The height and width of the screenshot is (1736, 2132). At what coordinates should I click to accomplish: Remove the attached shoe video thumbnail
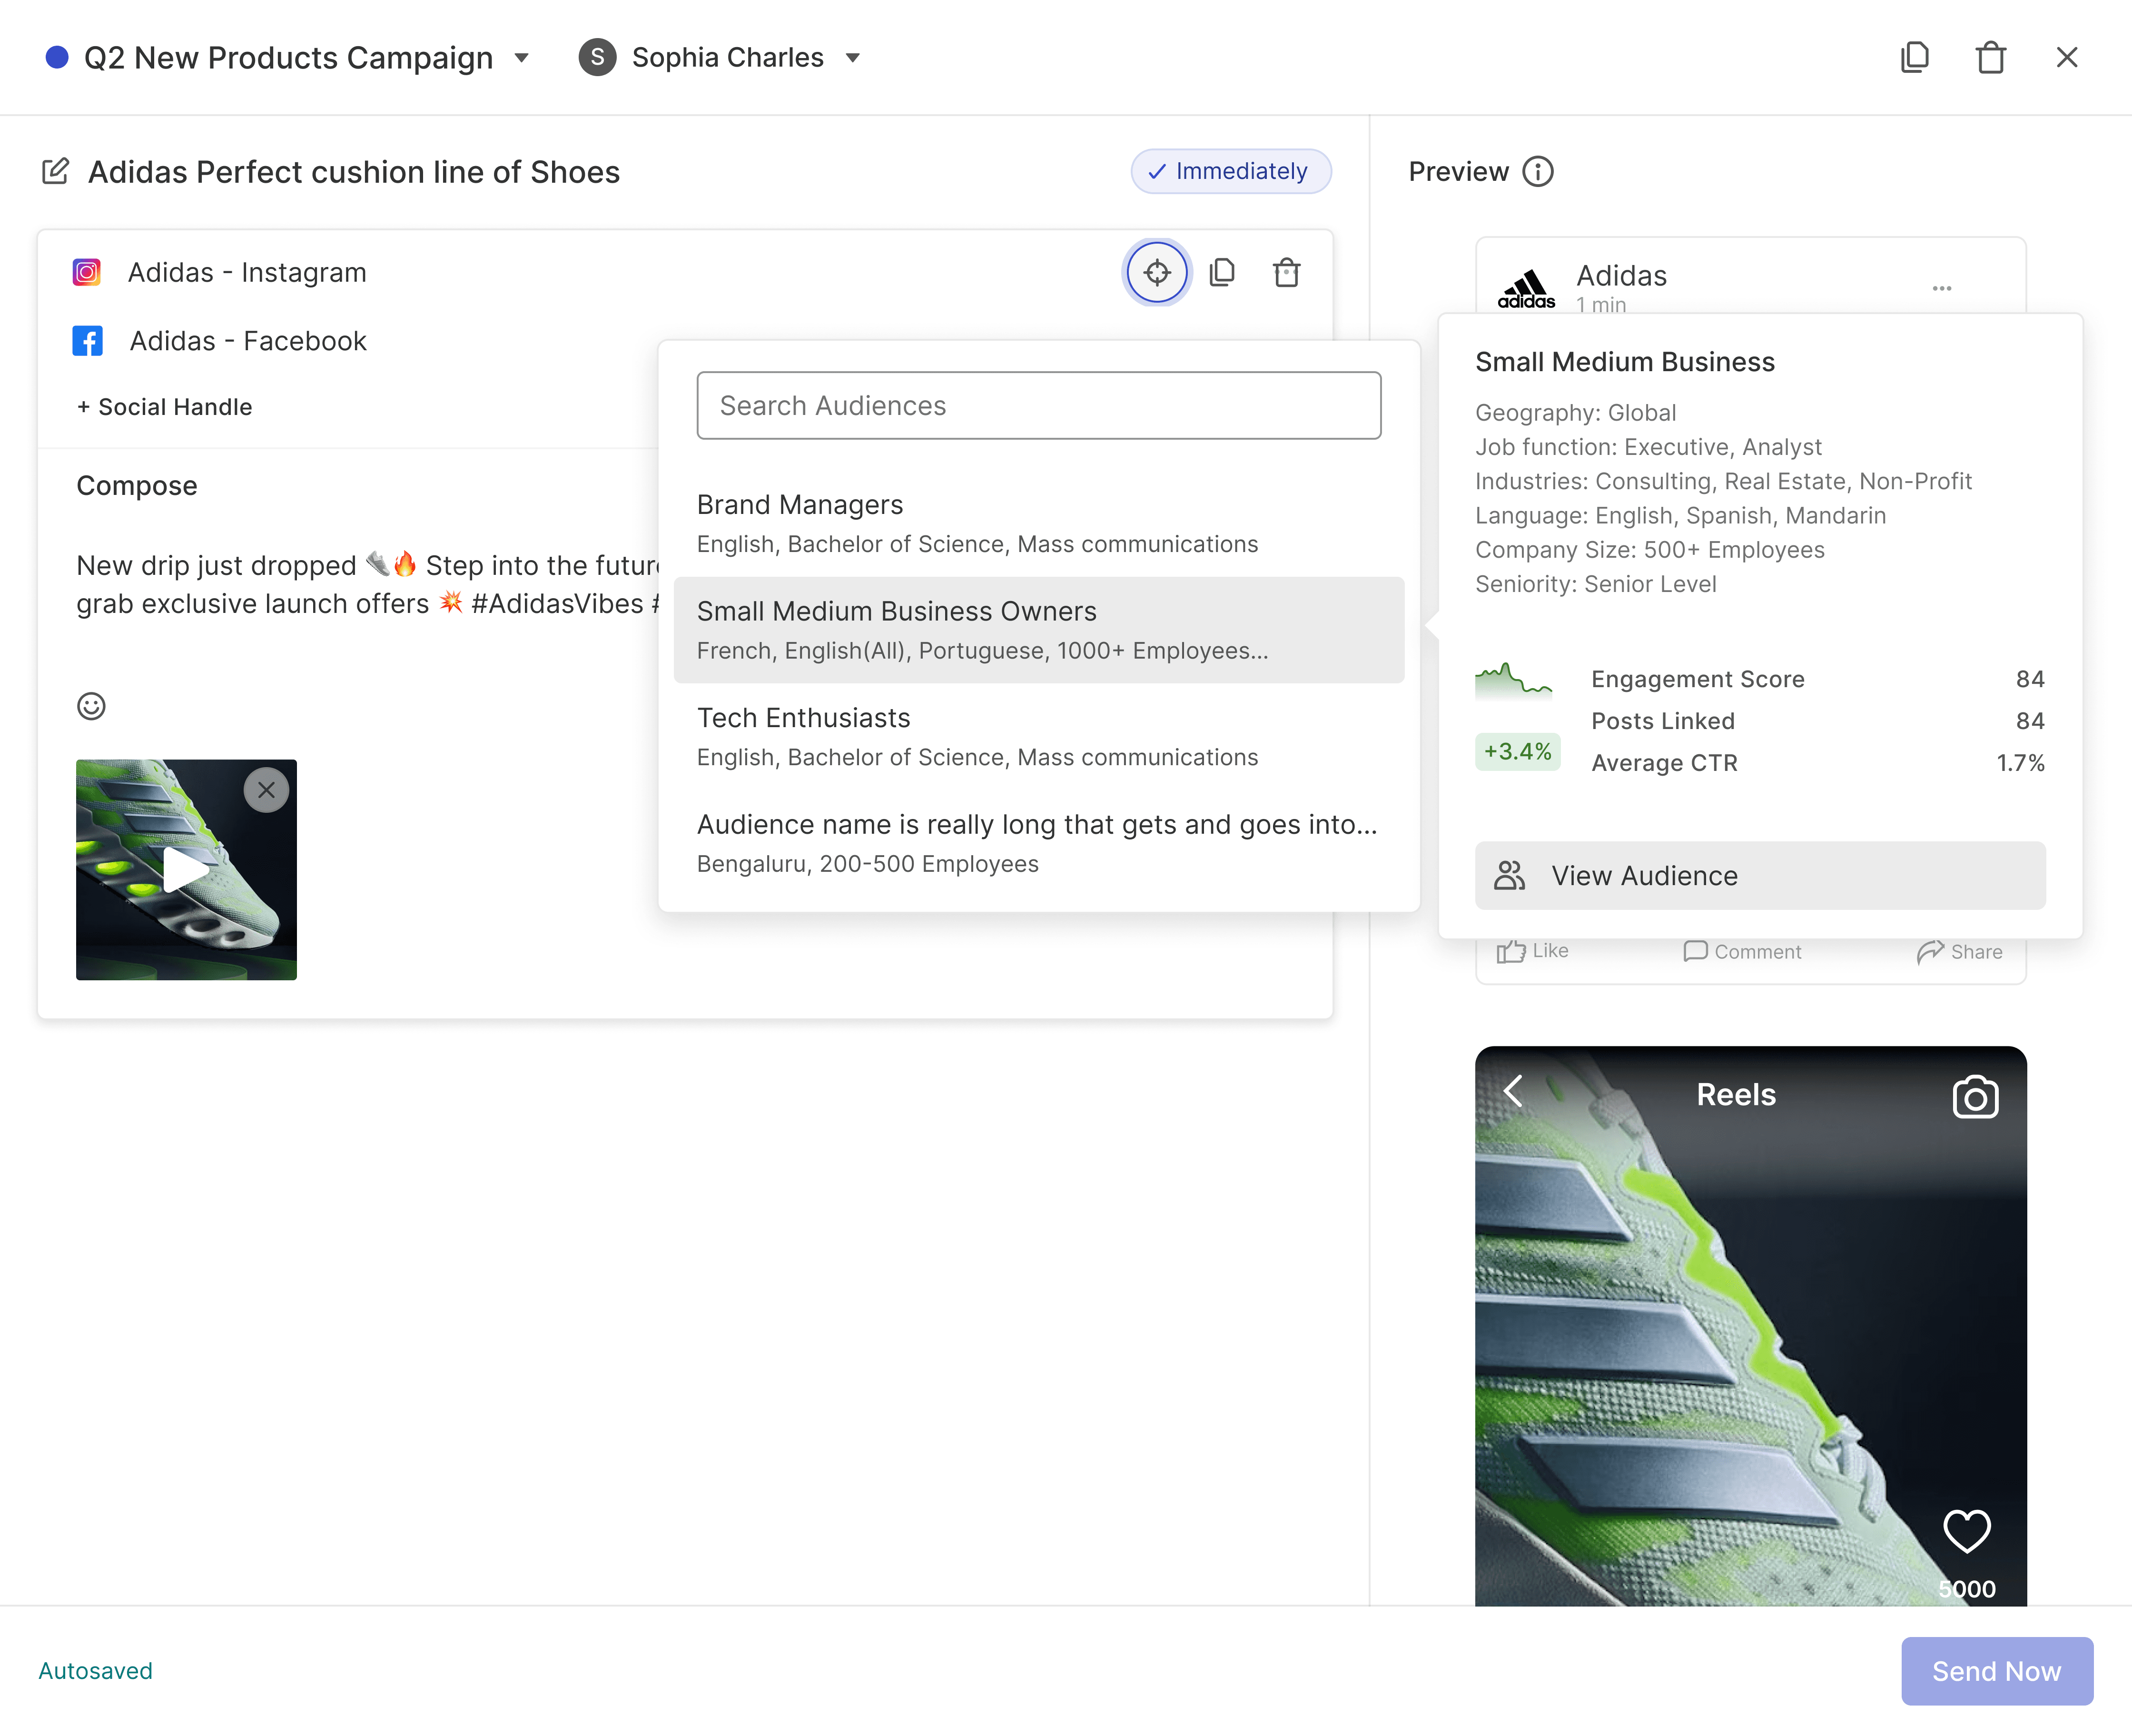pyautogui.click(x=266, y=790)
